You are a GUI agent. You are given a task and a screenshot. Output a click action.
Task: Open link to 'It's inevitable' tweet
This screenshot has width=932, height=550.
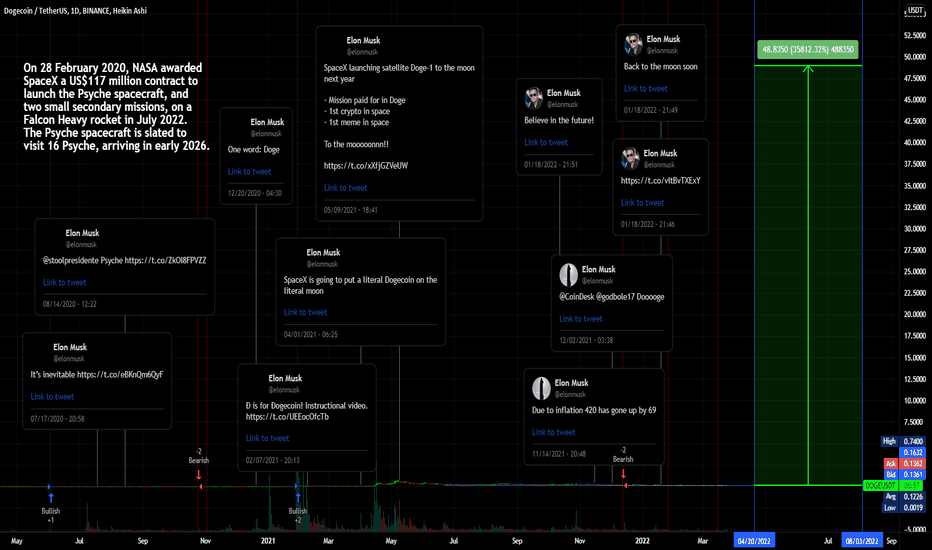[52, 397]
